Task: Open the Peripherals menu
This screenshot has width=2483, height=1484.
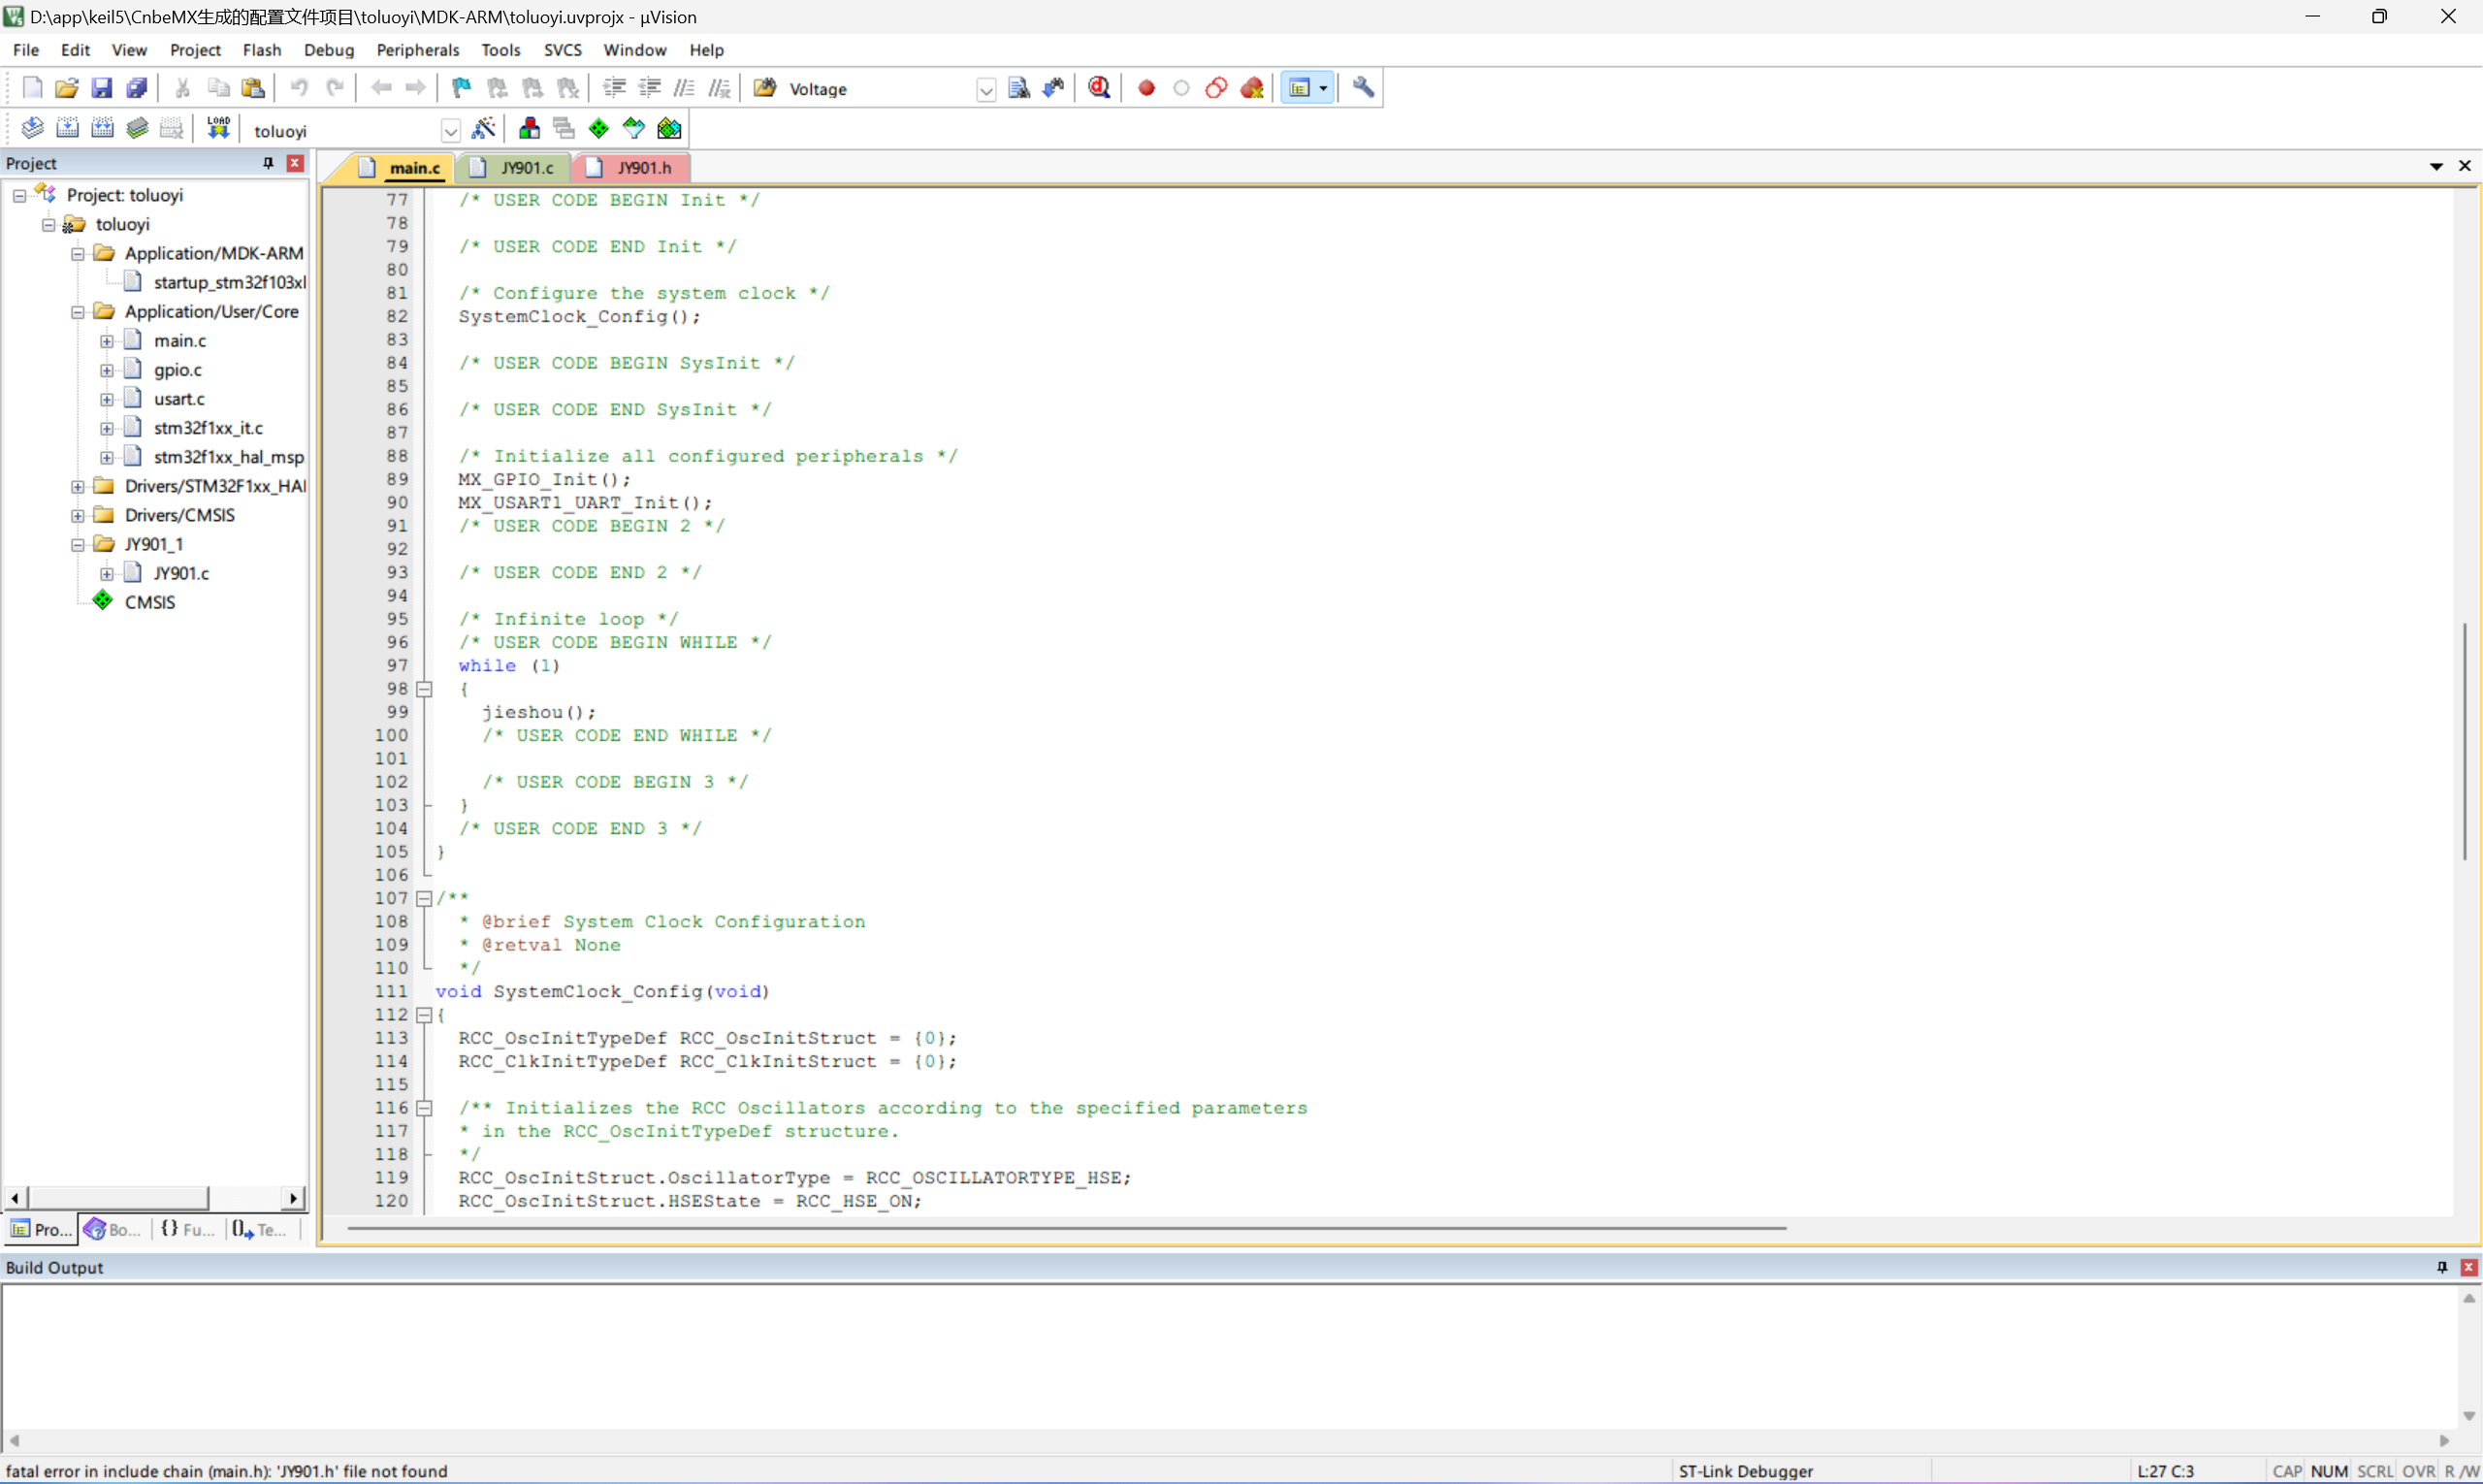Action: (417, 50)
